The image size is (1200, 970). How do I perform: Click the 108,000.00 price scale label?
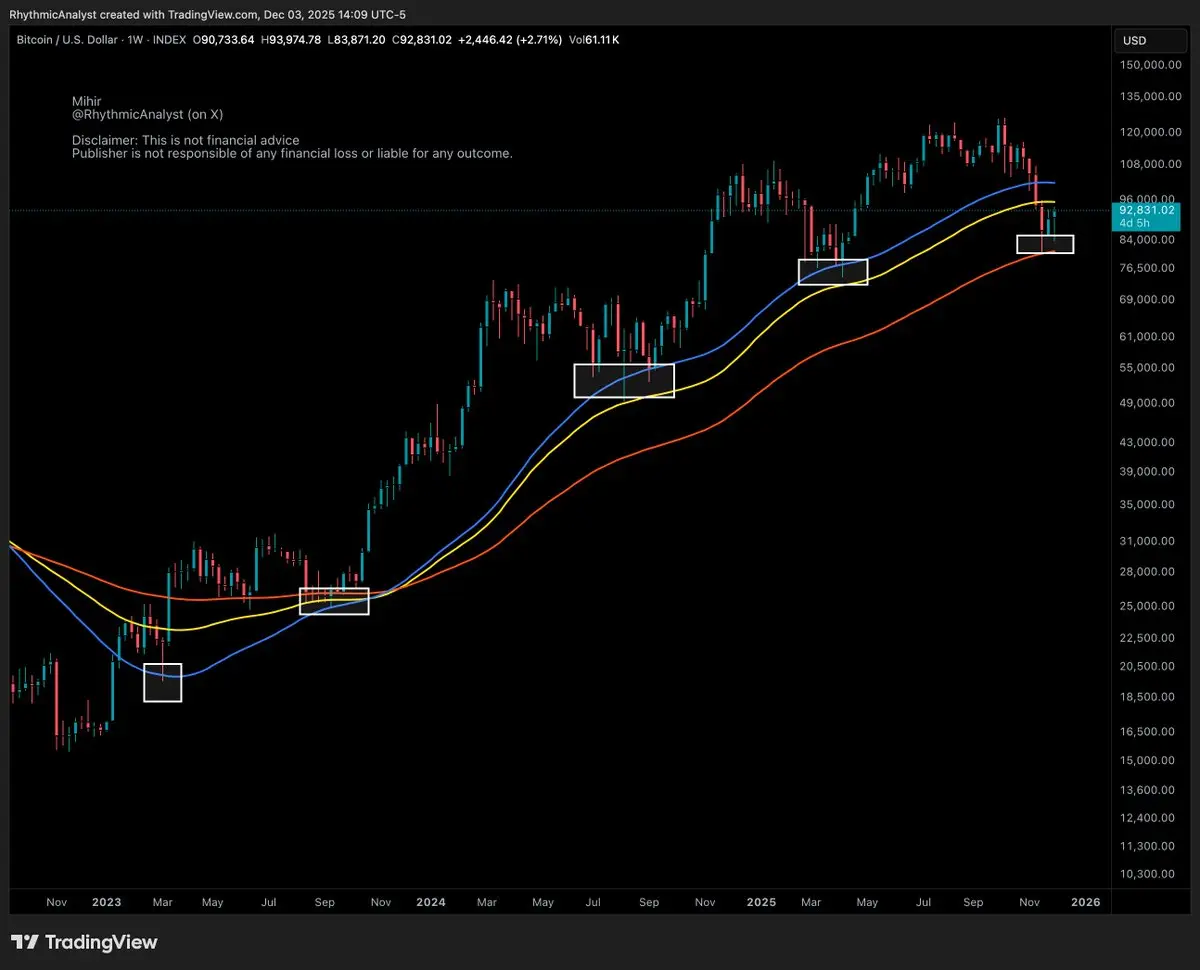[1149, 164]
